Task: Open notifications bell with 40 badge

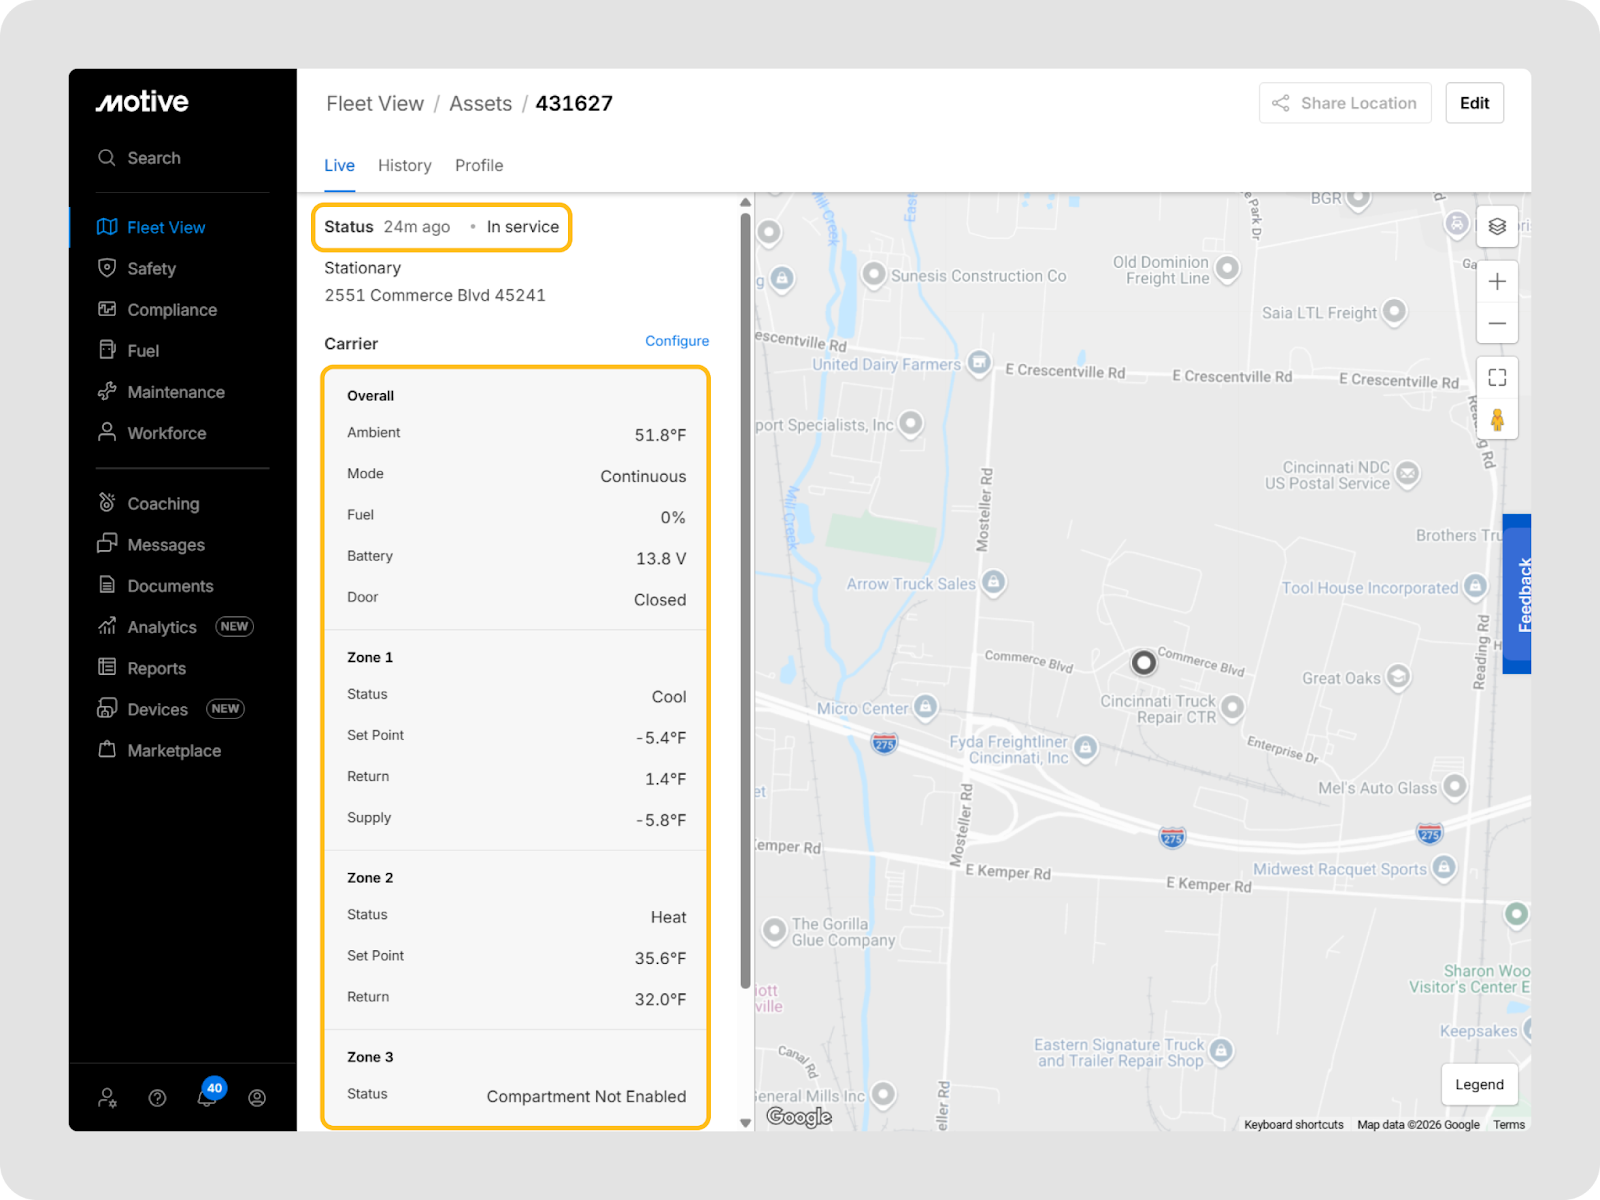Action: point(207,1097)
